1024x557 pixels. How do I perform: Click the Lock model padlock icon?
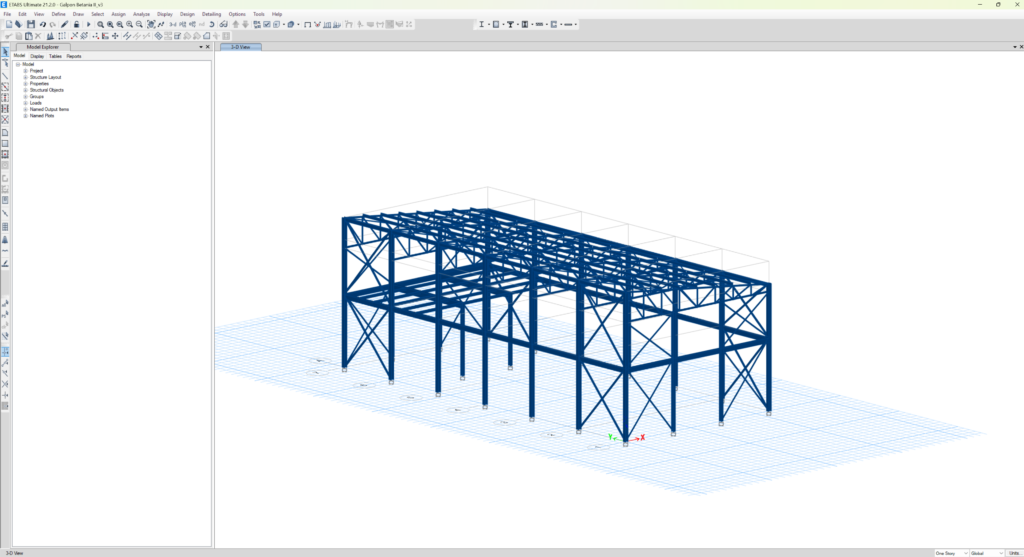(76, 24)
